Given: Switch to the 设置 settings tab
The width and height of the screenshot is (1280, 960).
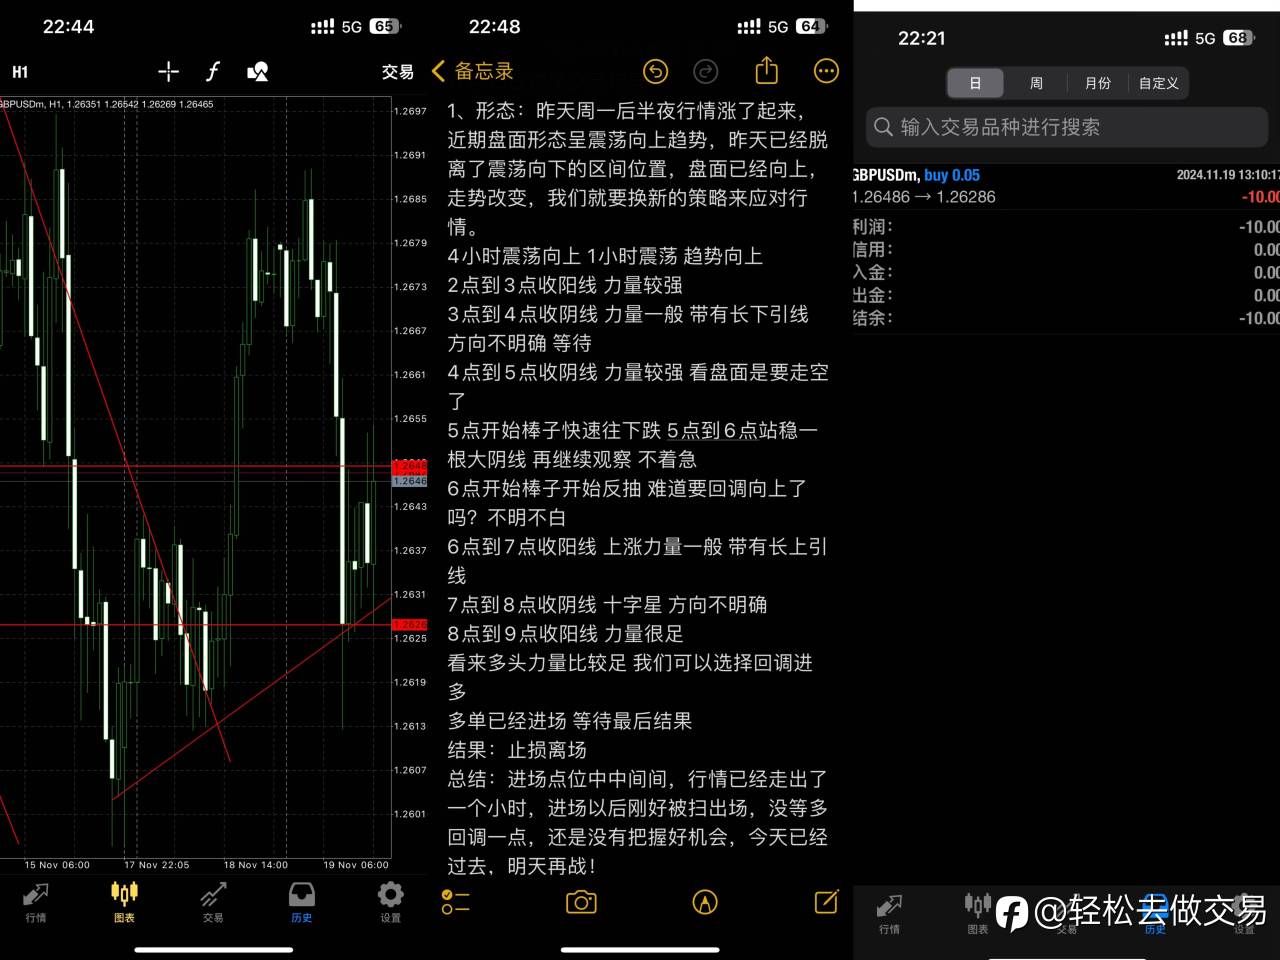Looking at the screenshot, I should tap(391, 902).
